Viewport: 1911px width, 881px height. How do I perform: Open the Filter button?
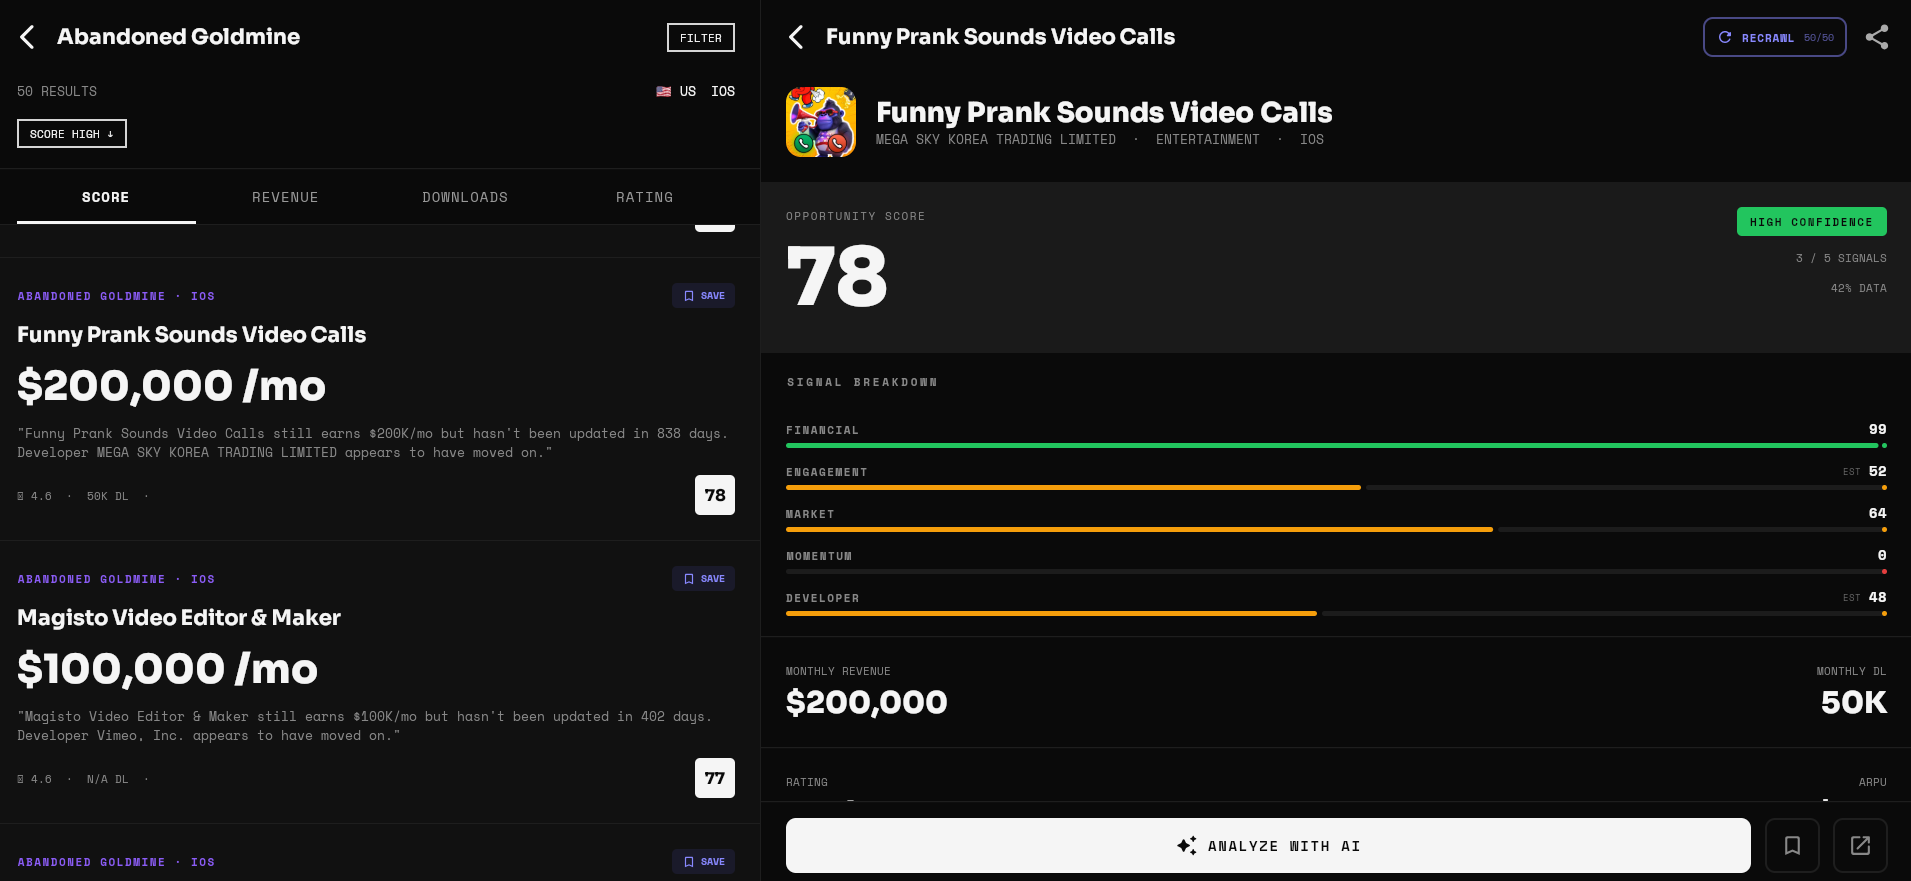pyautogui.click(x=700, y=37)
